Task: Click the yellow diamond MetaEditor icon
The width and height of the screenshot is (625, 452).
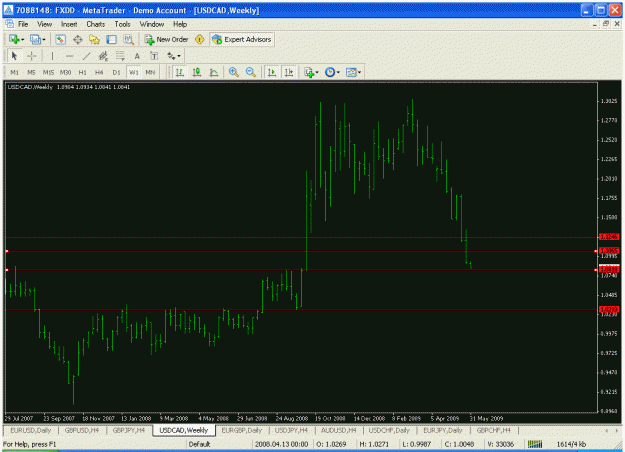Action: tap(199, 39)
